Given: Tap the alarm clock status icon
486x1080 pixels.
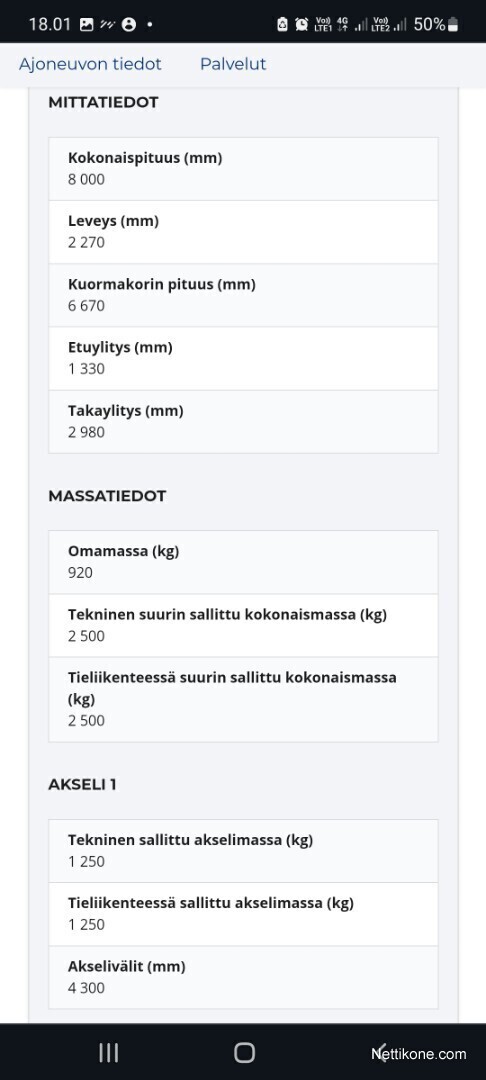Looking at the screenshot, I should click(302, 25).
